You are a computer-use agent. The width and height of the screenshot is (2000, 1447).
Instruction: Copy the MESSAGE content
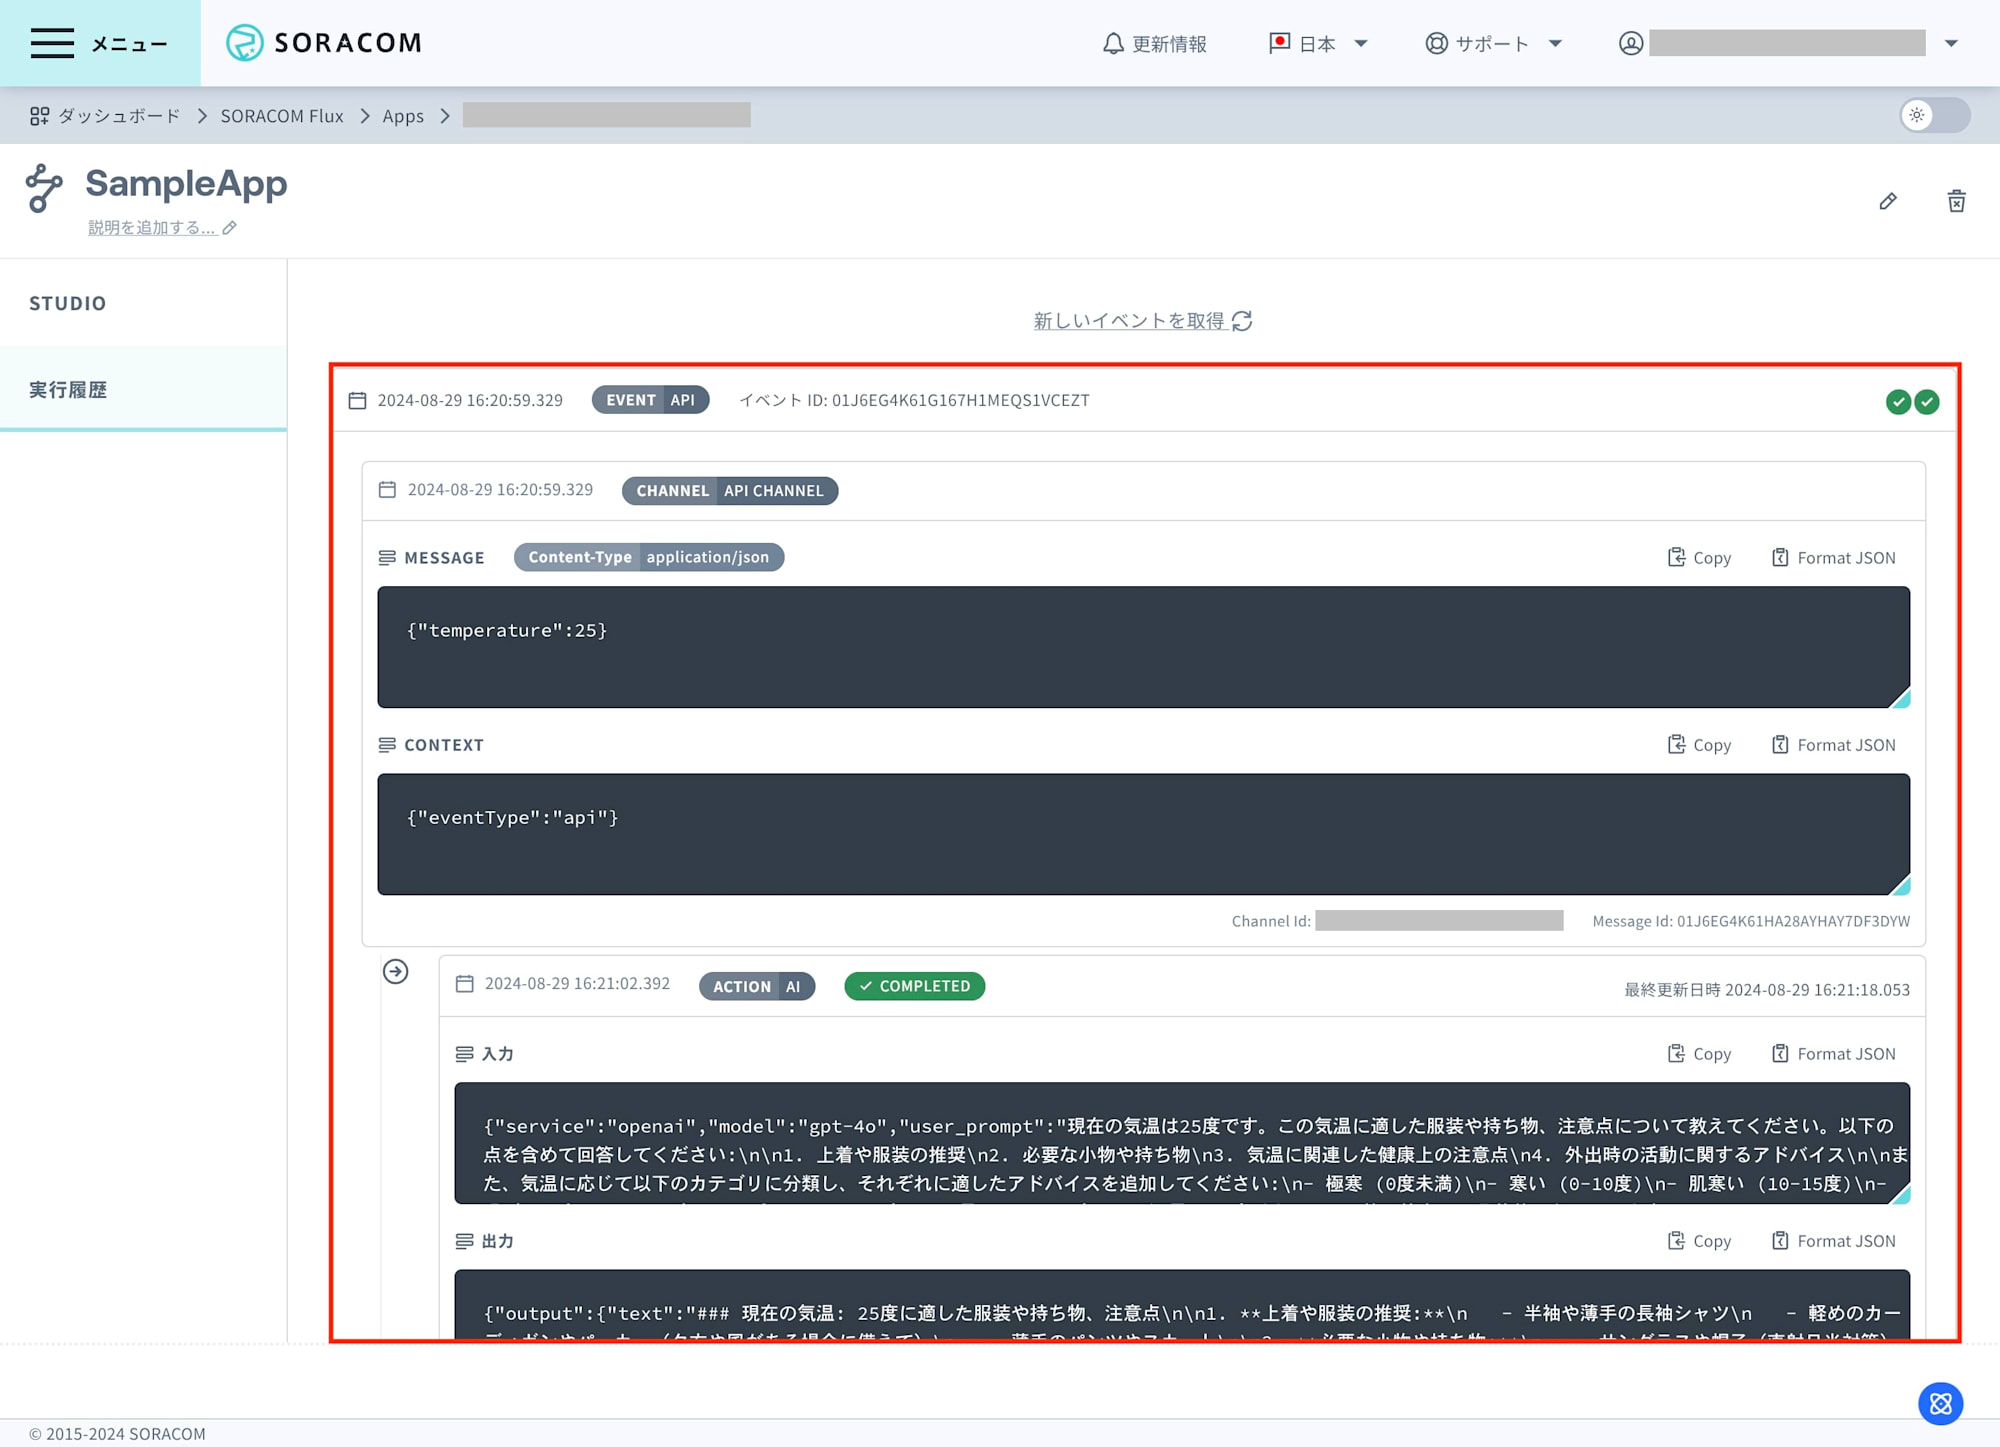pos(1699,558)
